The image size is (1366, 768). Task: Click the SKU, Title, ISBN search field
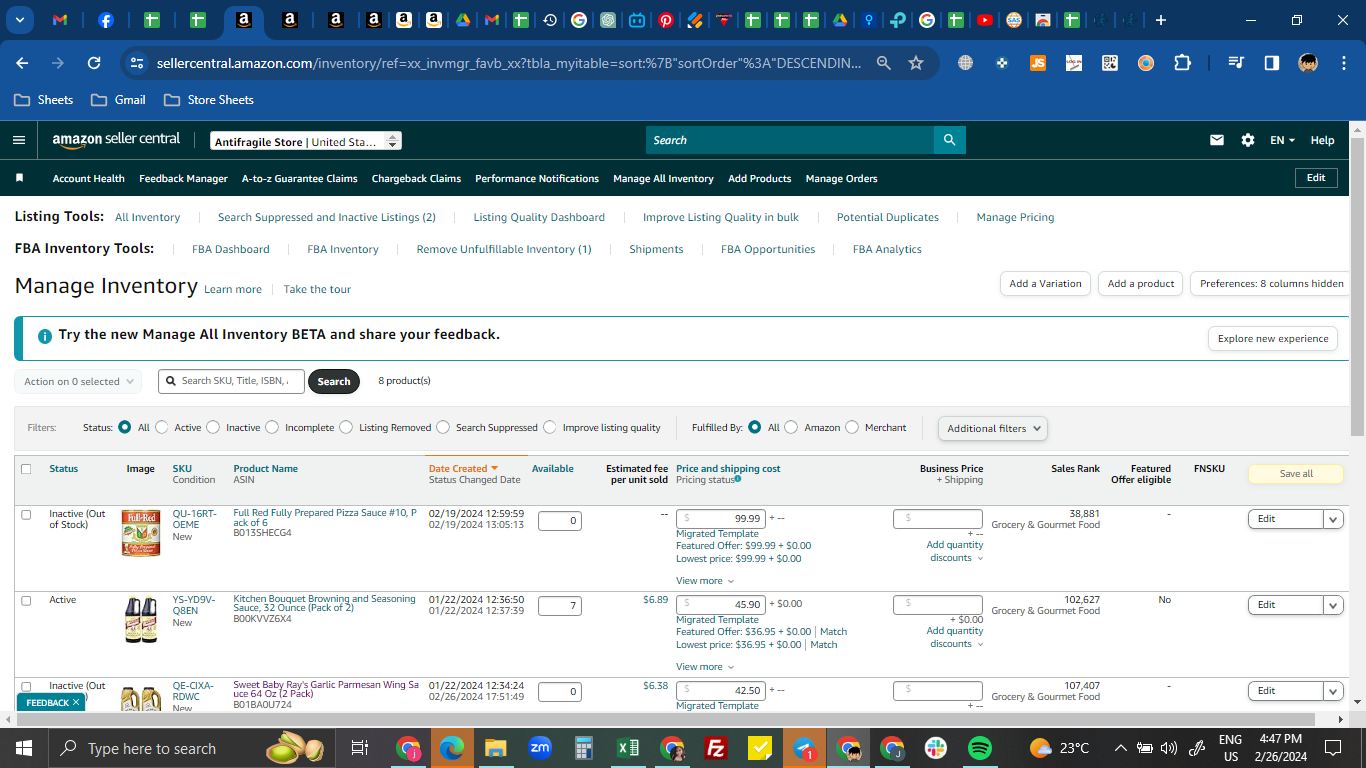[229, 381]
